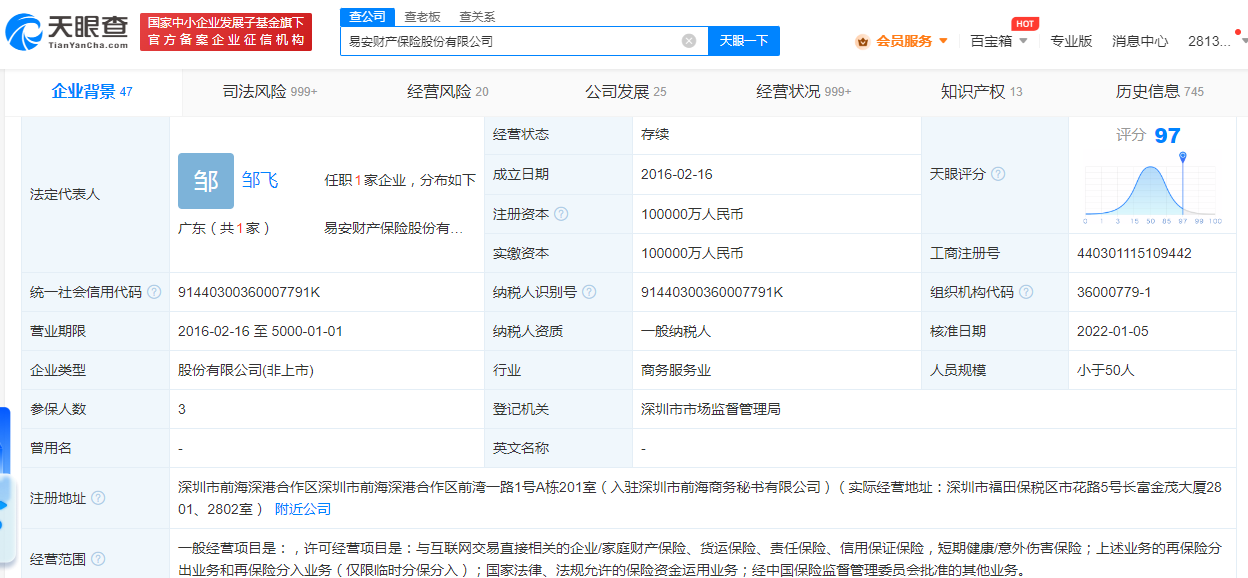The width and height of the screenshot is (1248, 578).
Task: Click the 行业 value 商务服务业
Action: [x=676, y=370]
